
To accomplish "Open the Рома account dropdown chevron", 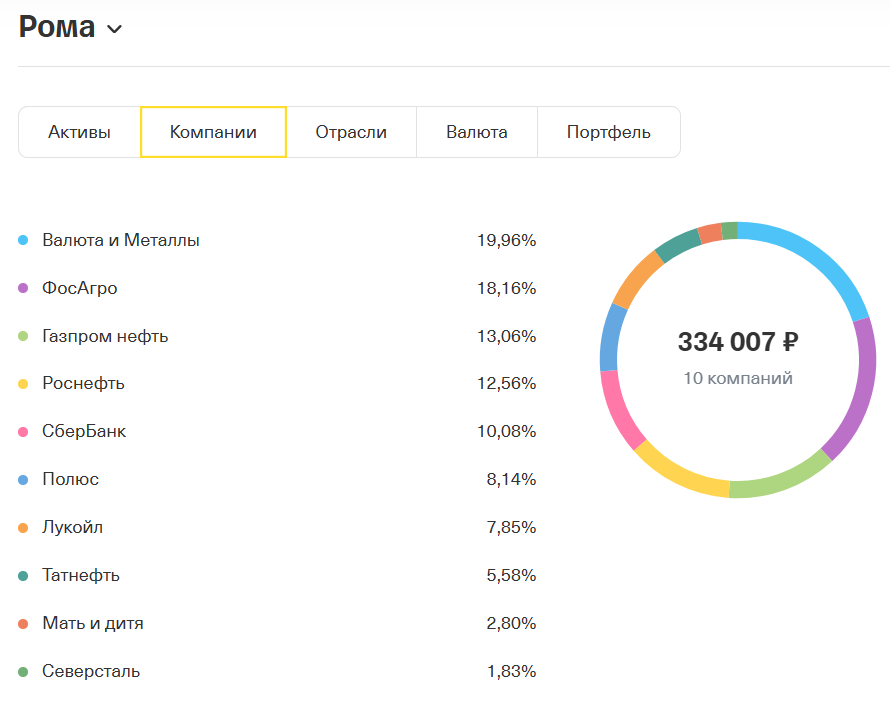I will click(x=115, y=30).
